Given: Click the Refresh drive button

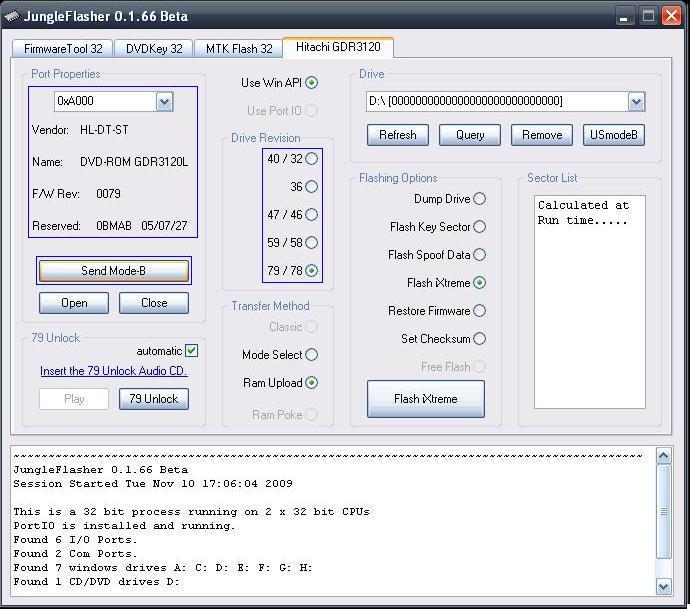Looking at the screenshot, I should (x=398, y=135).
